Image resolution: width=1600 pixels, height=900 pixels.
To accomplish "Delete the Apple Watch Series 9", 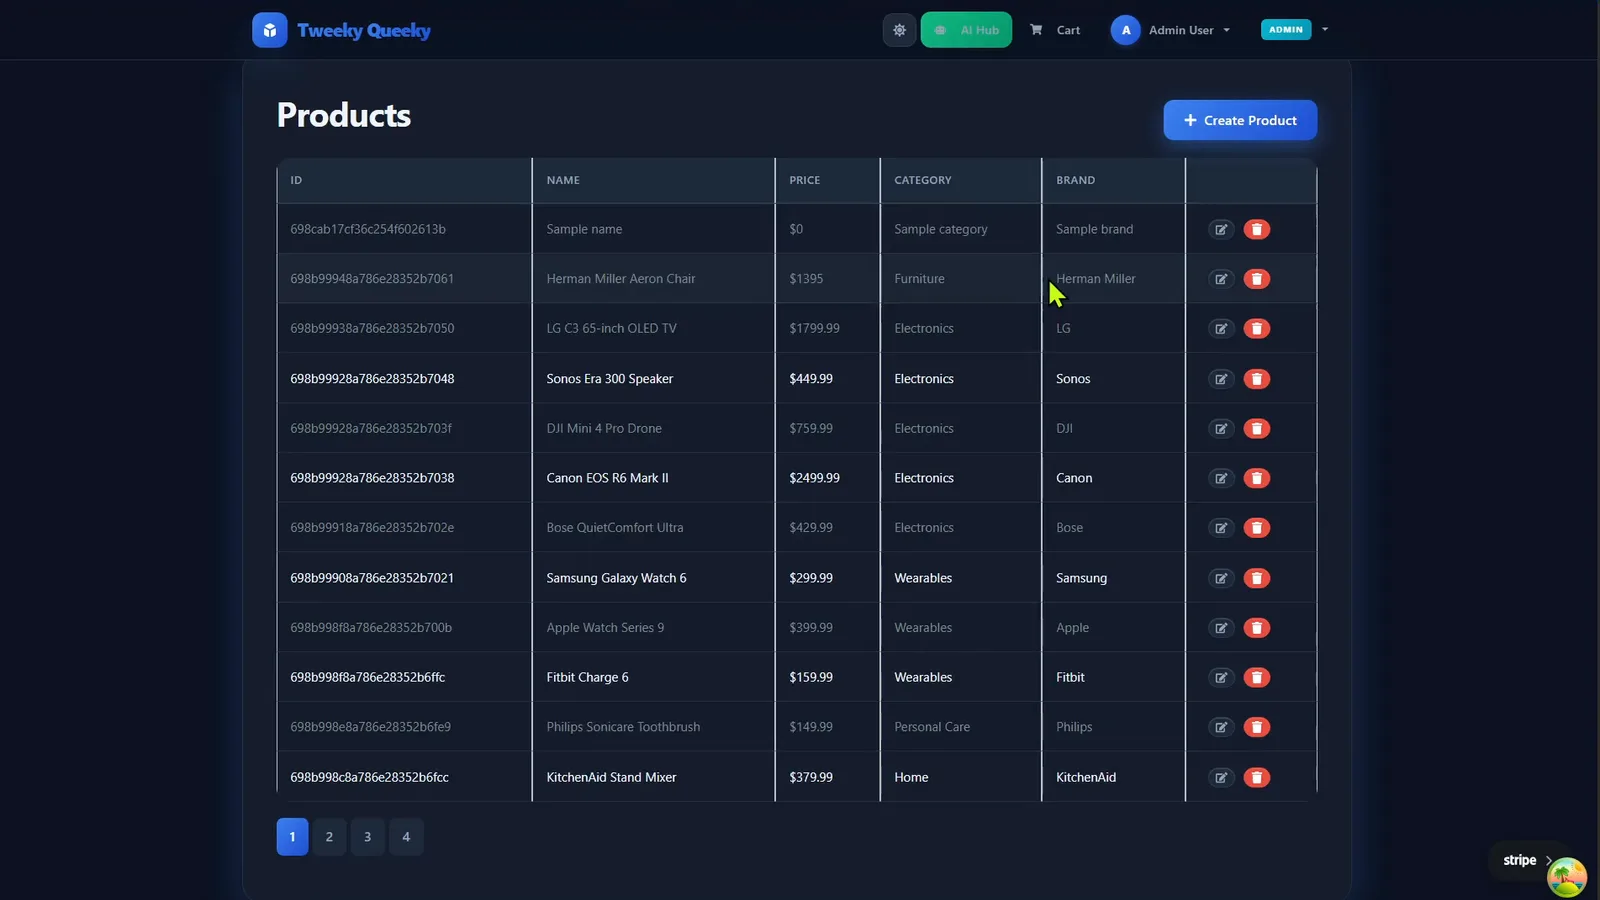I will point(1257,628).
